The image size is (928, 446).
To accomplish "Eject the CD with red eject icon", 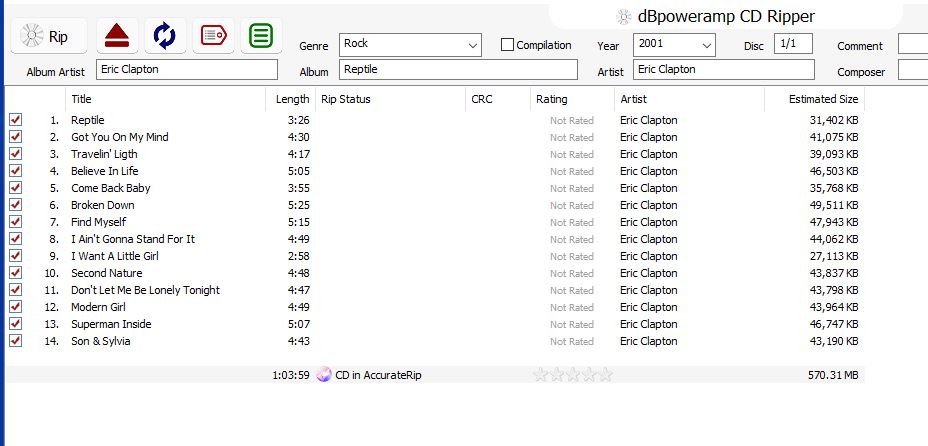I will [117, 37].
